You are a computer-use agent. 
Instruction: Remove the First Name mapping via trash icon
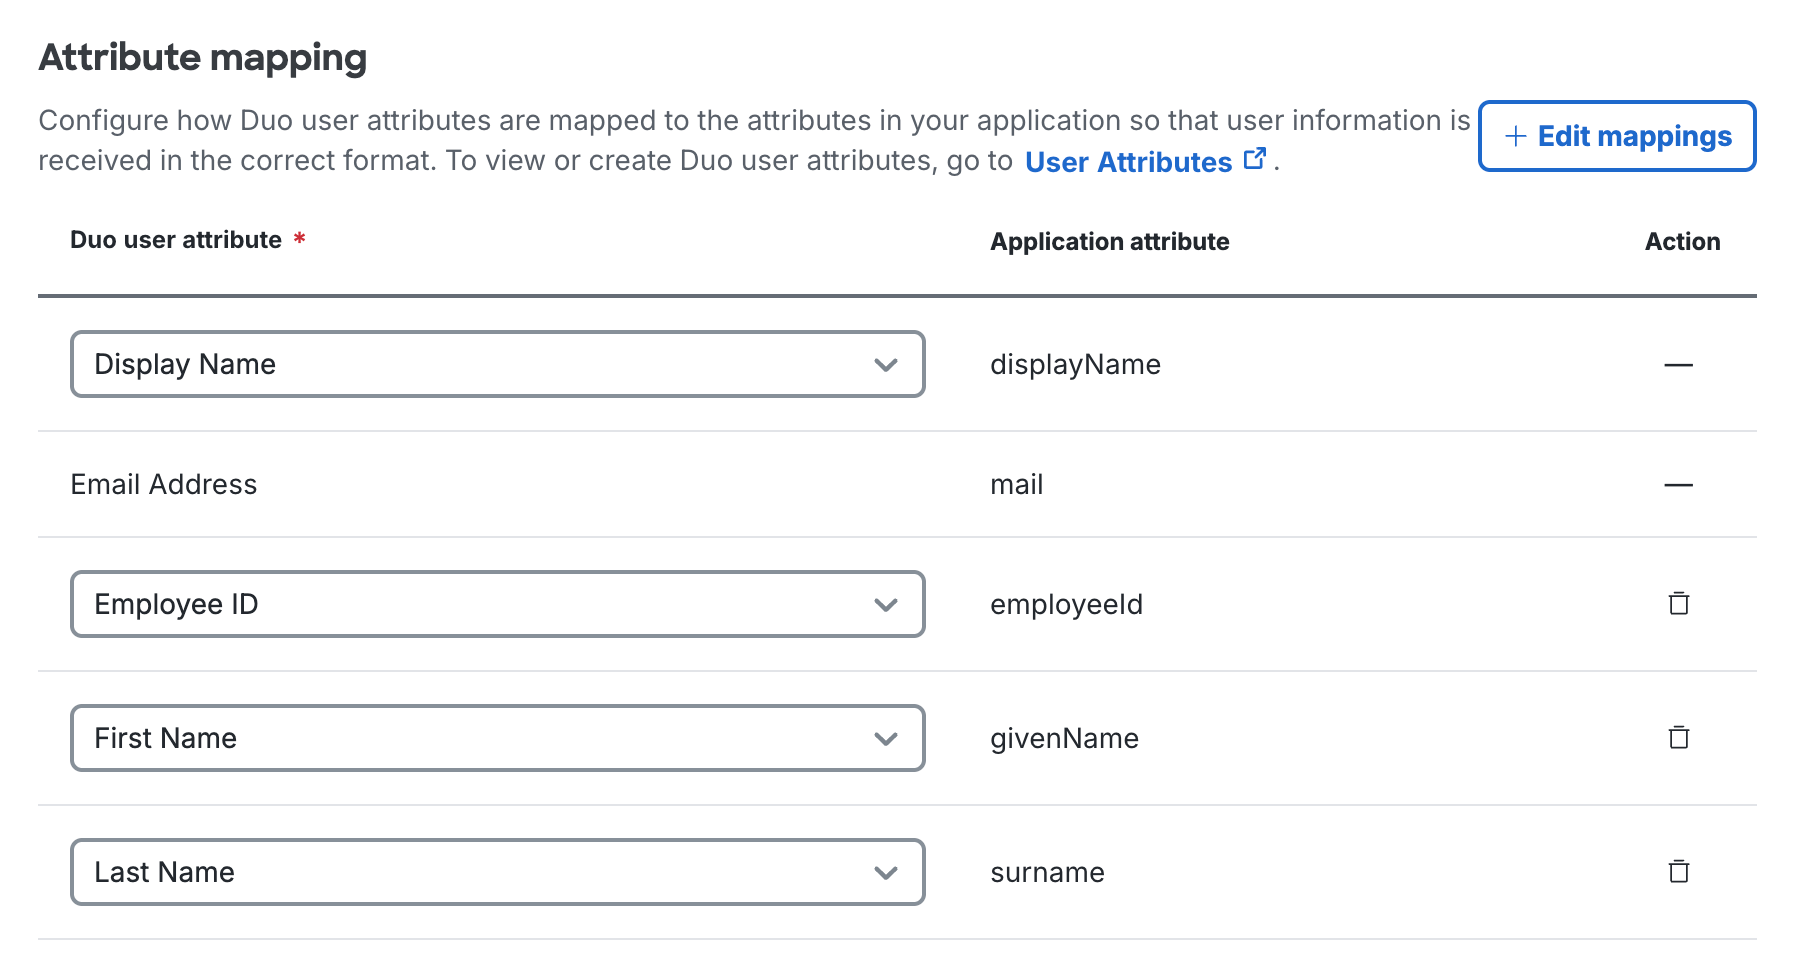(x=1680, y=738)
